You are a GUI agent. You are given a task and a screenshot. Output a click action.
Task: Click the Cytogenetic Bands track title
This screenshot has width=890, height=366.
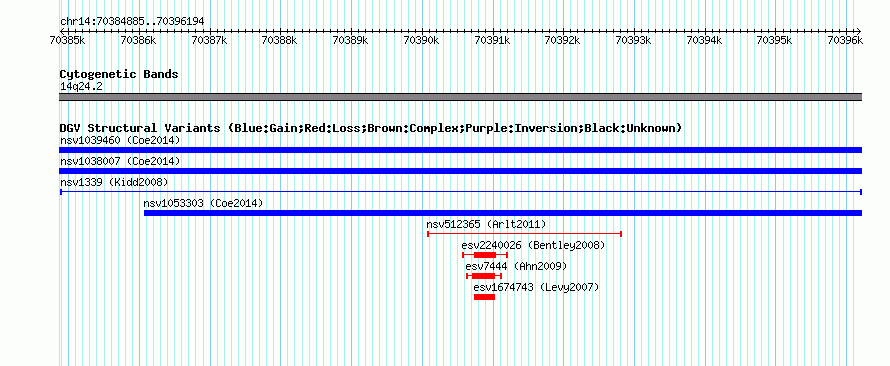click(x=119, y=74)
